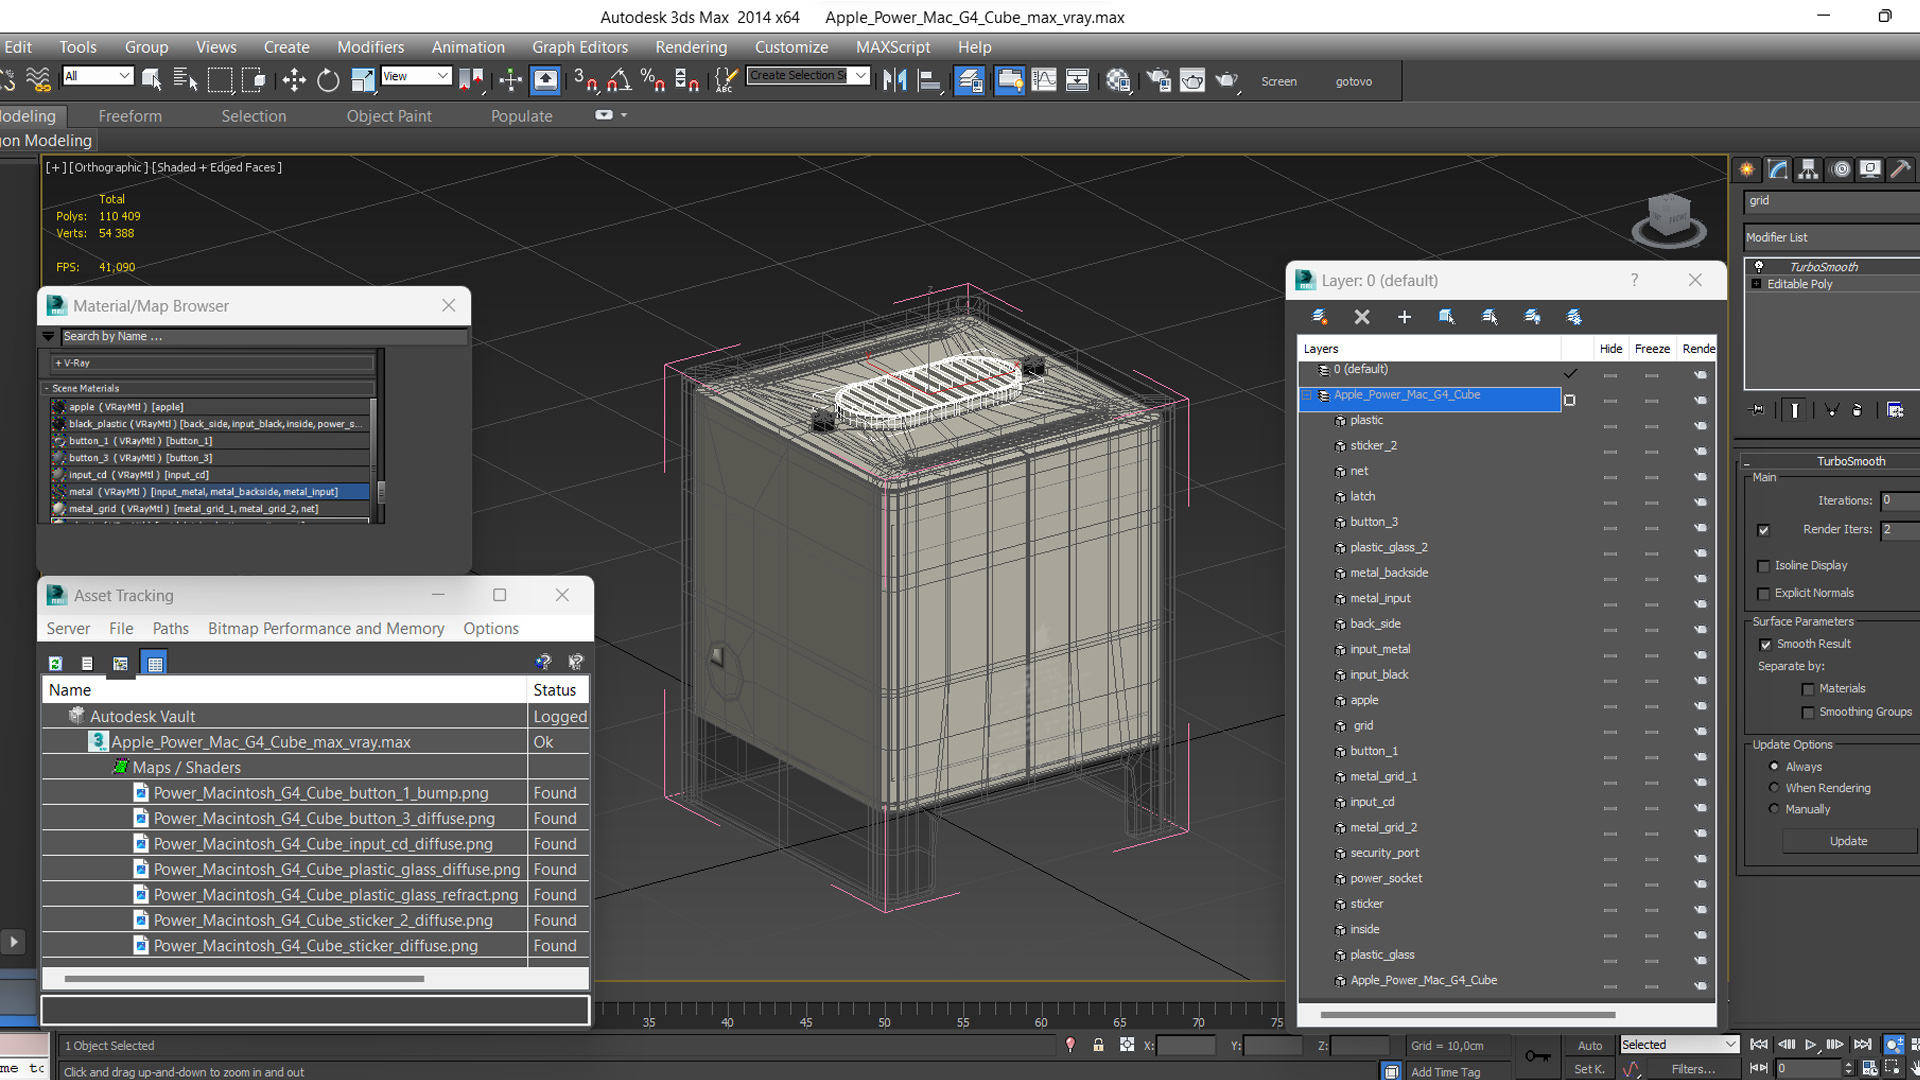Screen dimensions: 1920x1080
Task: Uncheck the Smooth Result checkbox
Action: [x=1766, y=645]
